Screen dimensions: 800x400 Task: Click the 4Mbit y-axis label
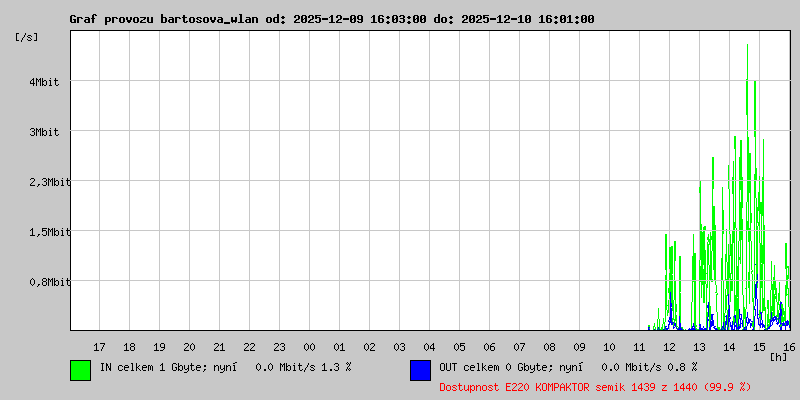click(44, 82)
